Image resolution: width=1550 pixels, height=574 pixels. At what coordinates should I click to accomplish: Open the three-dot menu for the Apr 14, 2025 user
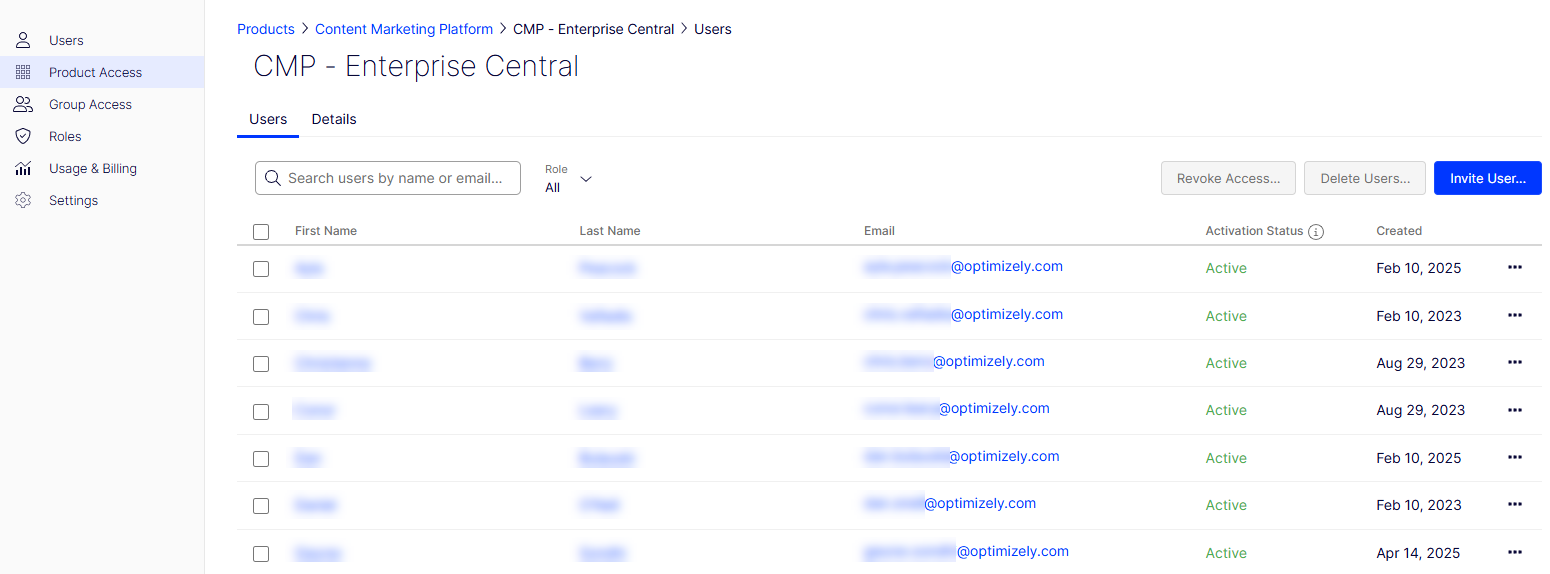coord(1514,552)
